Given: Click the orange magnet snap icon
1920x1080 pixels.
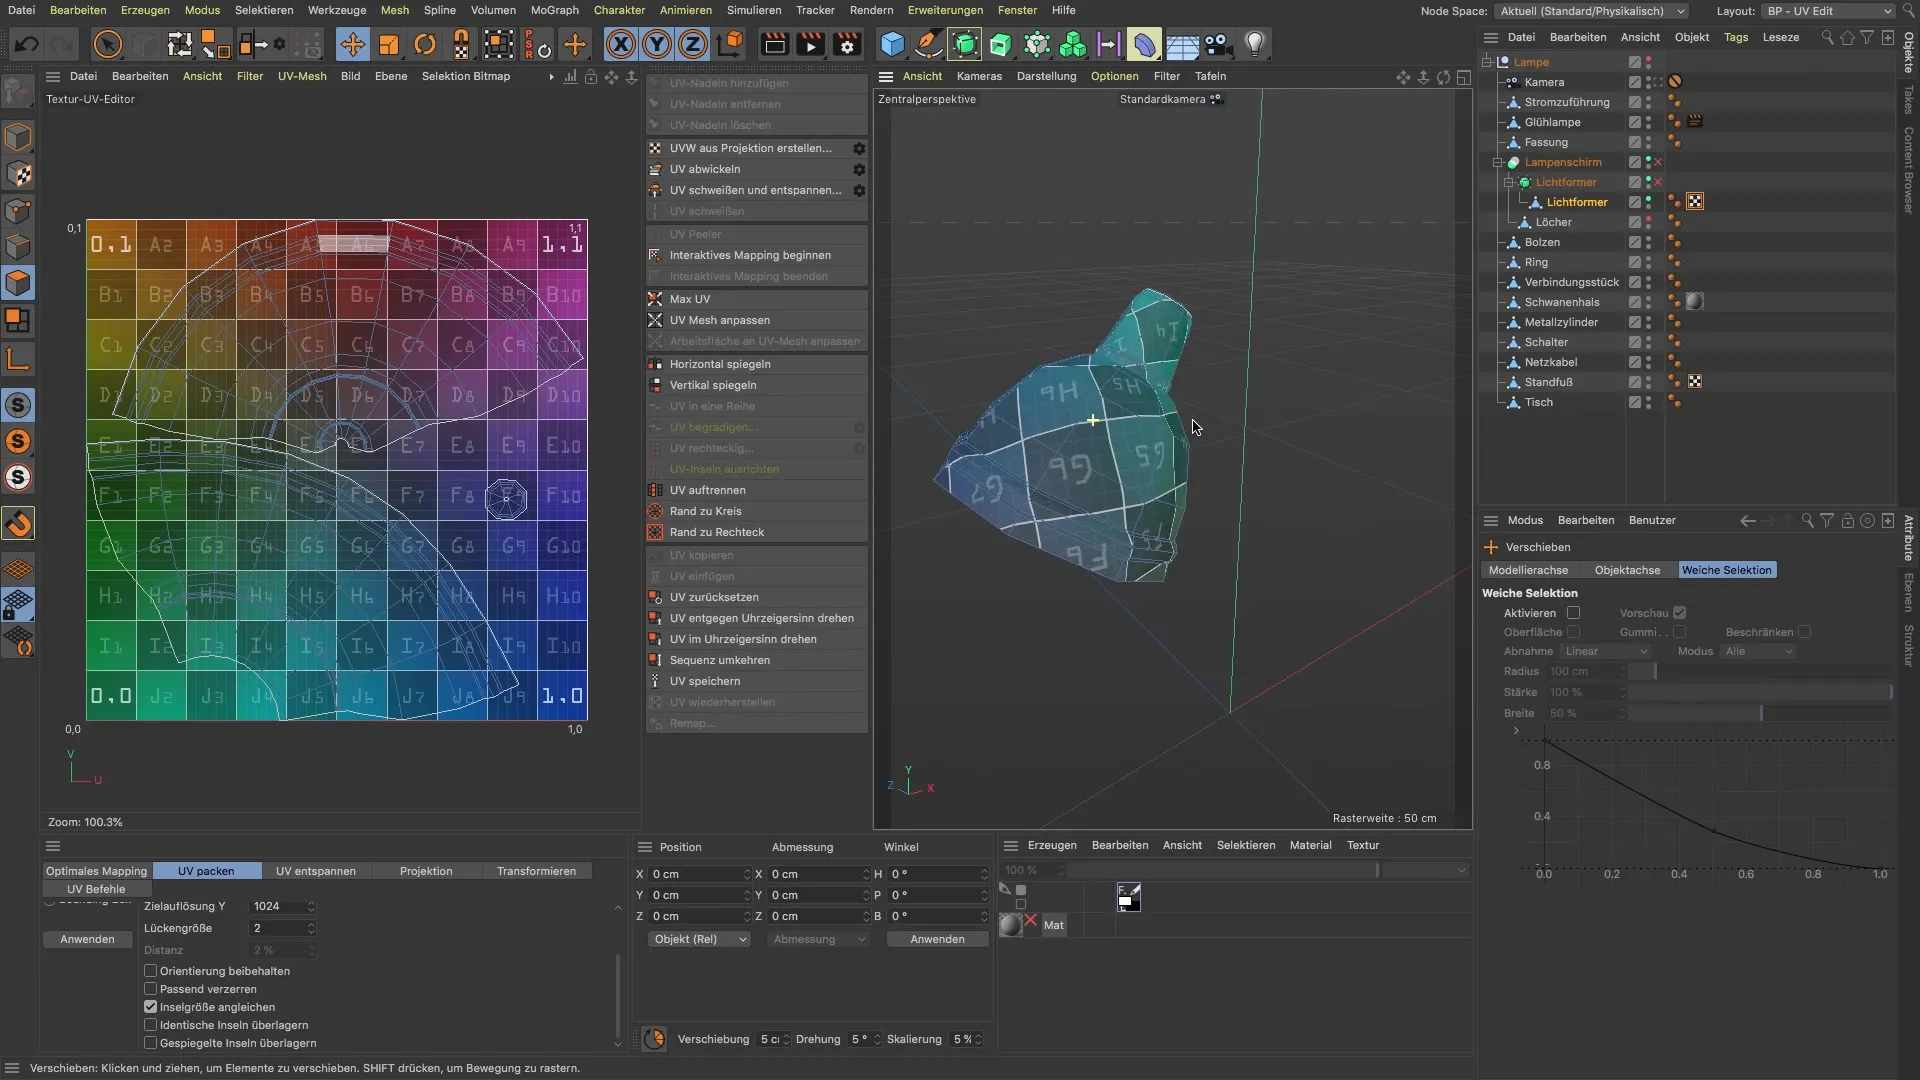Looking at the screenshot, I should point(18,523).
